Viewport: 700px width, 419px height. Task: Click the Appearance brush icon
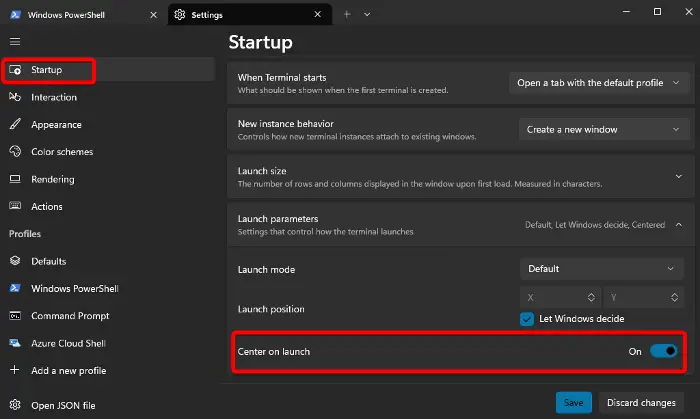point(15,124)
